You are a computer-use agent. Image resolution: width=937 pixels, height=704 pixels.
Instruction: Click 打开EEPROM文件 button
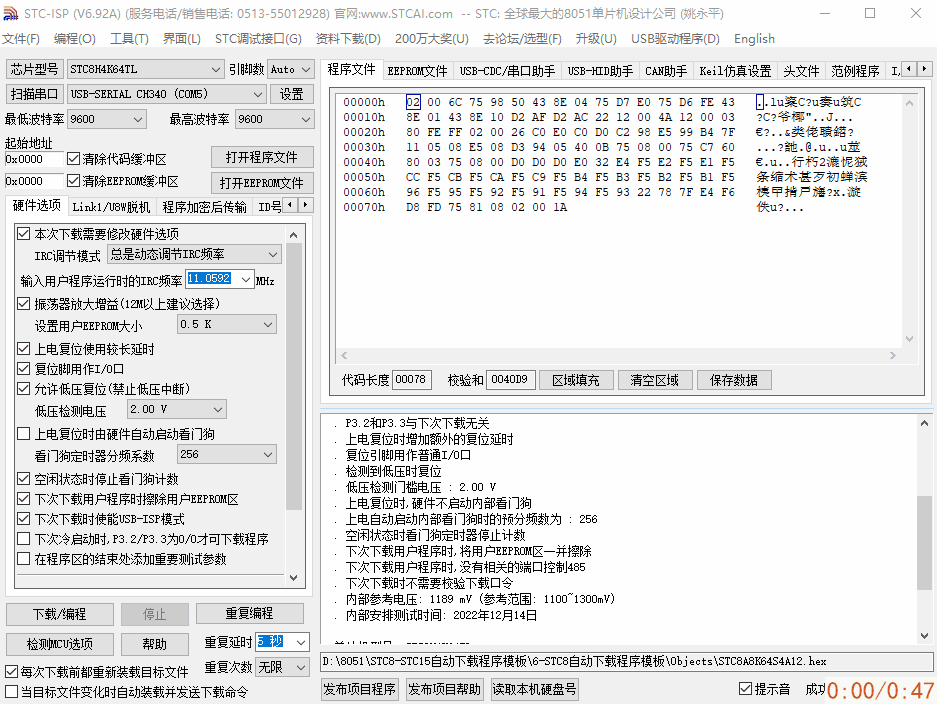click(262, 183)
